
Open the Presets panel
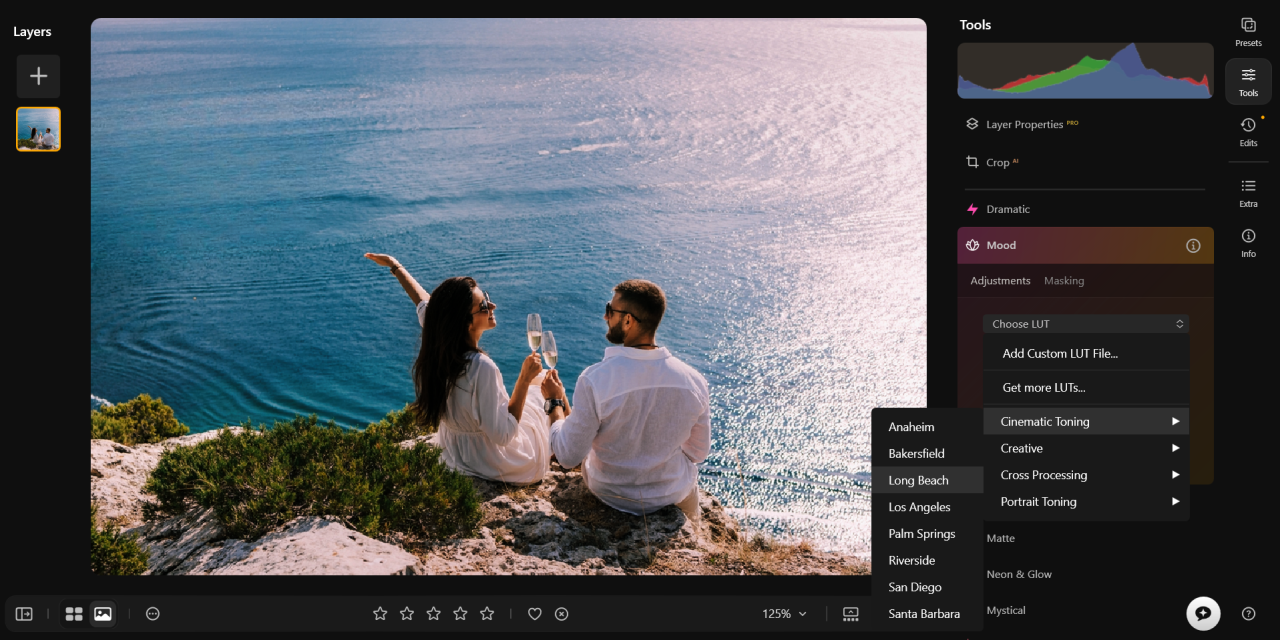(x=1248, y=32)
